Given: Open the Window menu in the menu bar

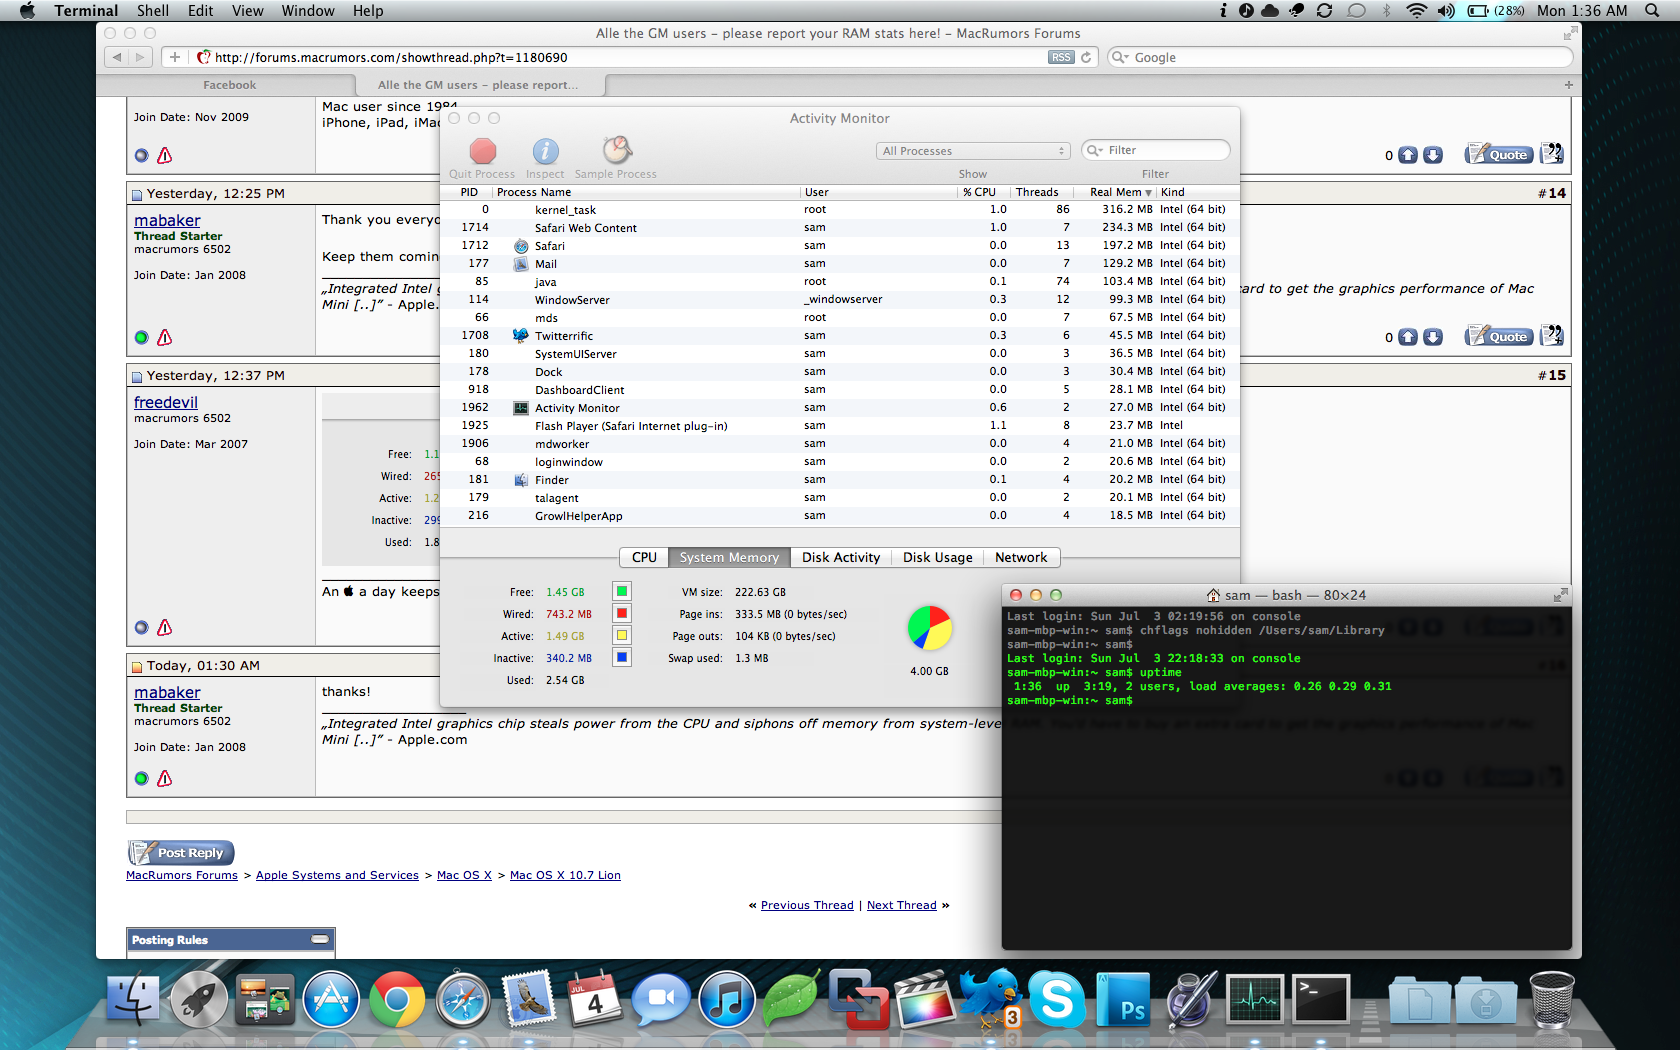Looking at the screenshot, I should pos(308,11).
